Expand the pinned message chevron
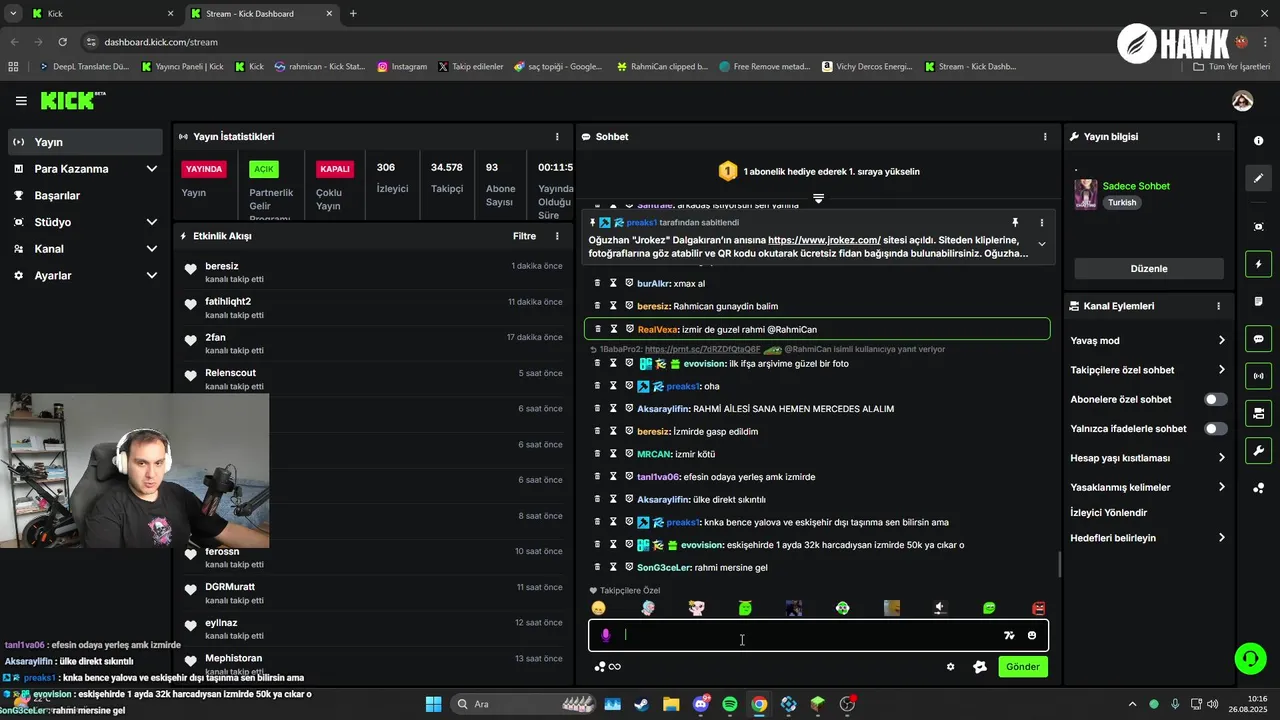The height and width of the screenshot is (720, 1280). (1041, 244)
